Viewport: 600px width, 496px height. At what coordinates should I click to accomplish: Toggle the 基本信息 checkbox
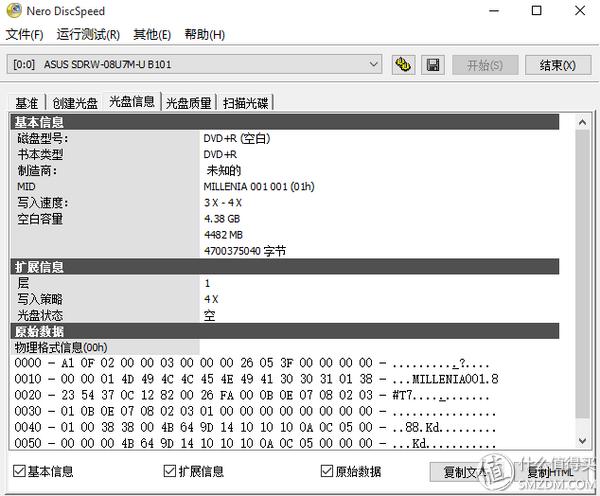click(x=19, y=471)
